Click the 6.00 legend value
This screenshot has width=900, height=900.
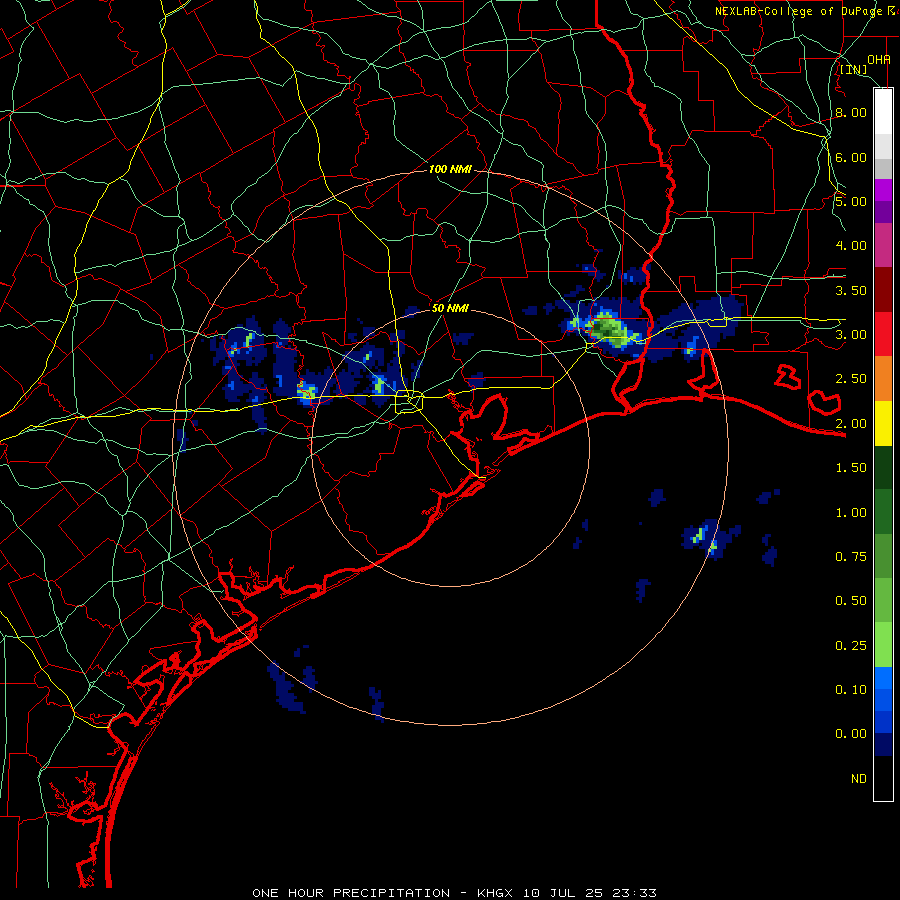[851, 157]
